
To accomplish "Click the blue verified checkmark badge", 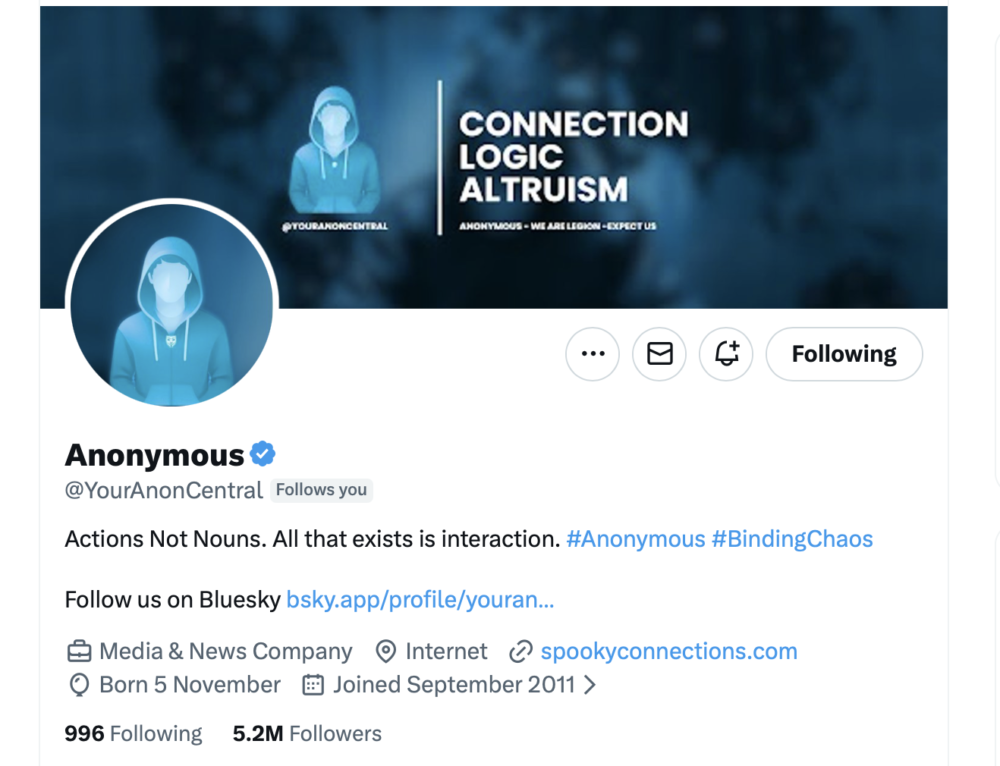I will coord(262,454).
